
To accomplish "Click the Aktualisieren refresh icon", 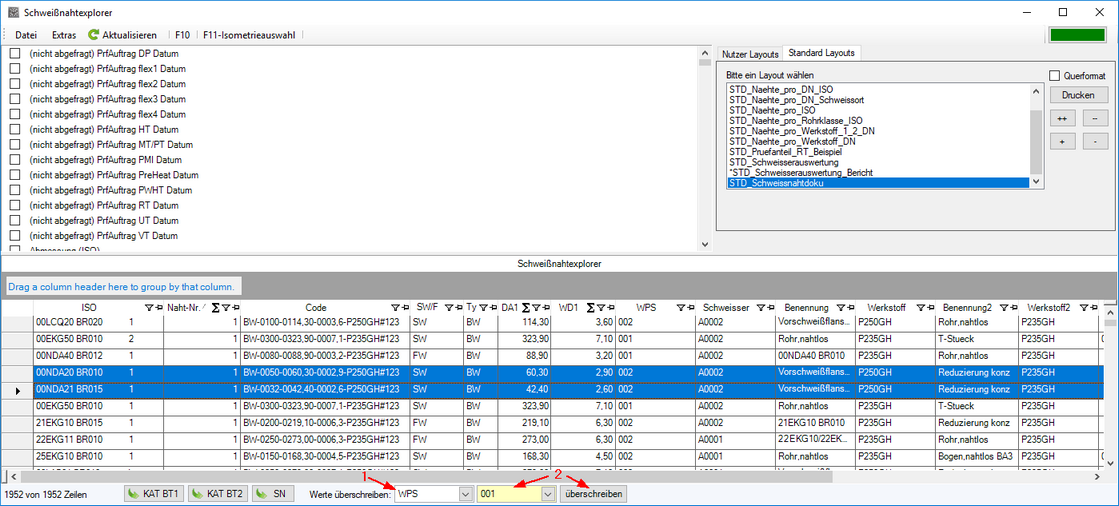I will click(93, 35).
